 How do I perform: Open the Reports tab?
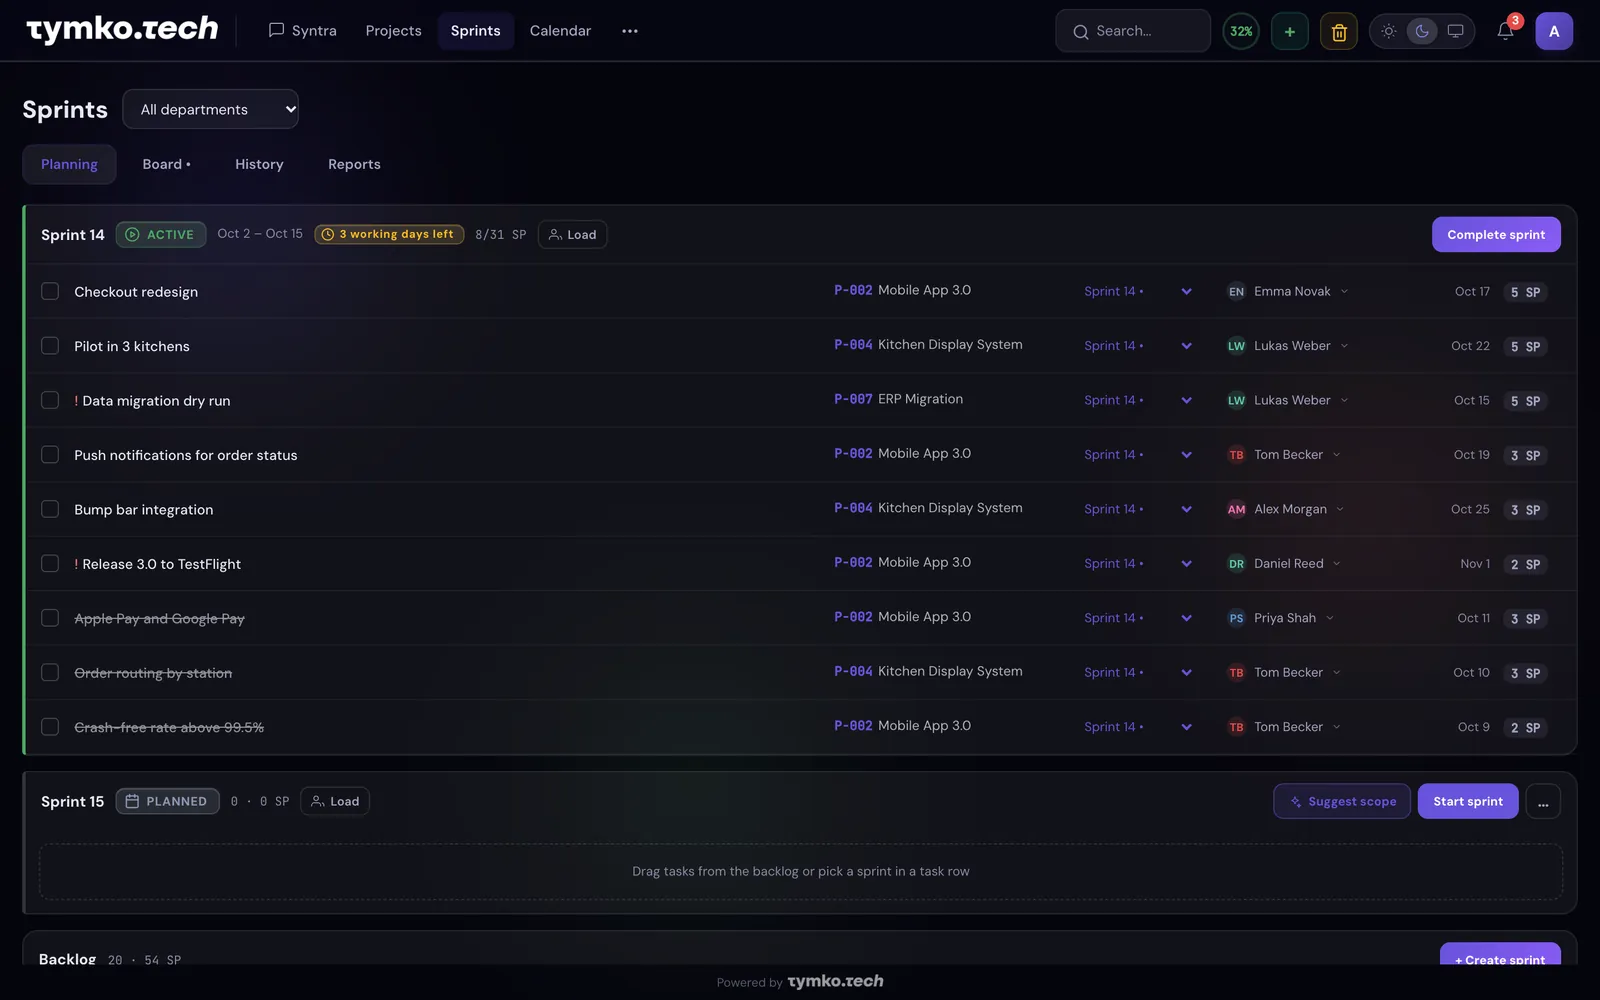(x=354, y=164)
